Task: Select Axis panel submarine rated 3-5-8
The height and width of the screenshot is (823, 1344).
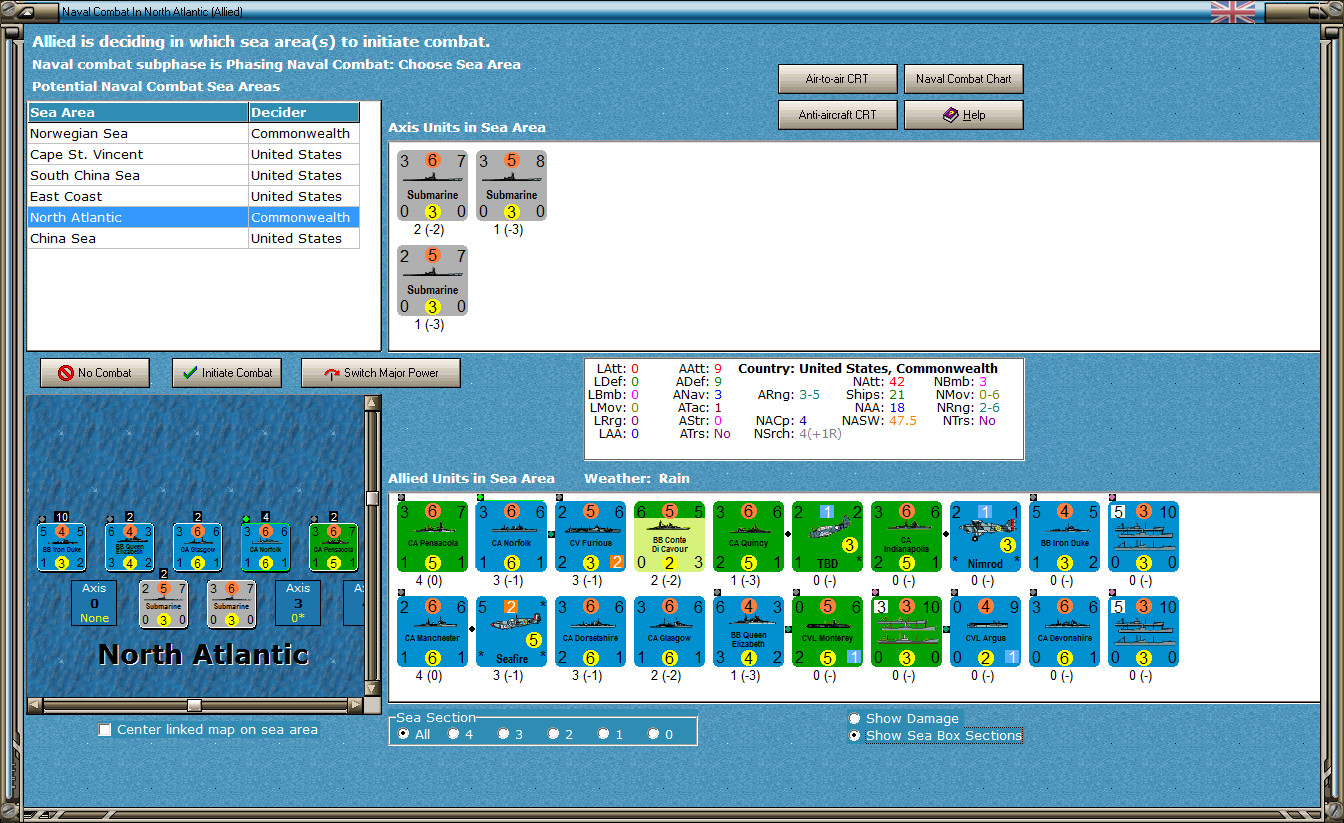Action: (511, 185)
